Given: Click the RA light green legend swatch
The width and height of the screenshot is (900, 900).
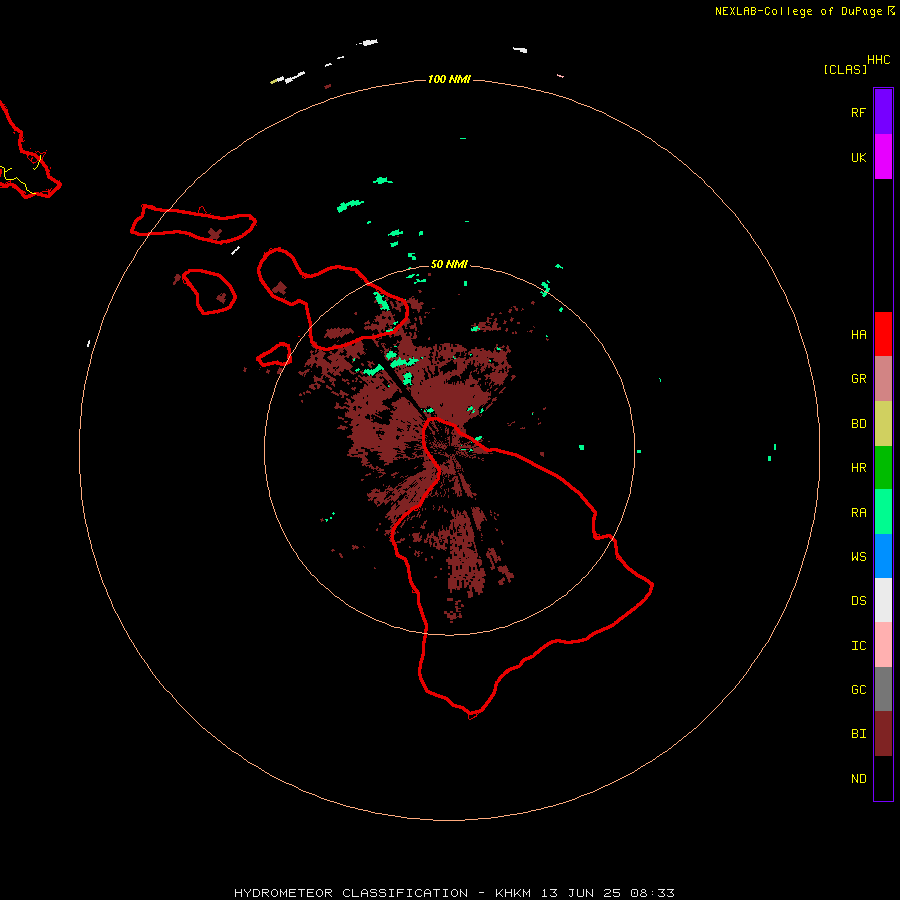Looking at the screenshot, I should point(883,512).
